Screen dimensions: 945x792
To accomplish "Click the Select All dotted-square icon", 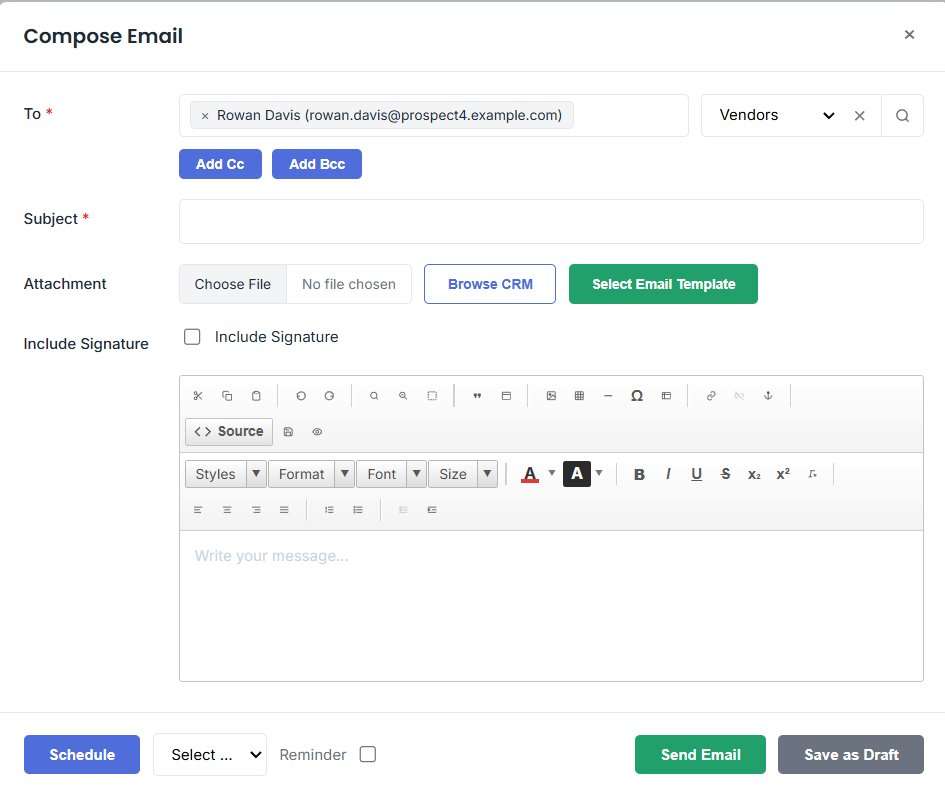I will pos(432,396).
